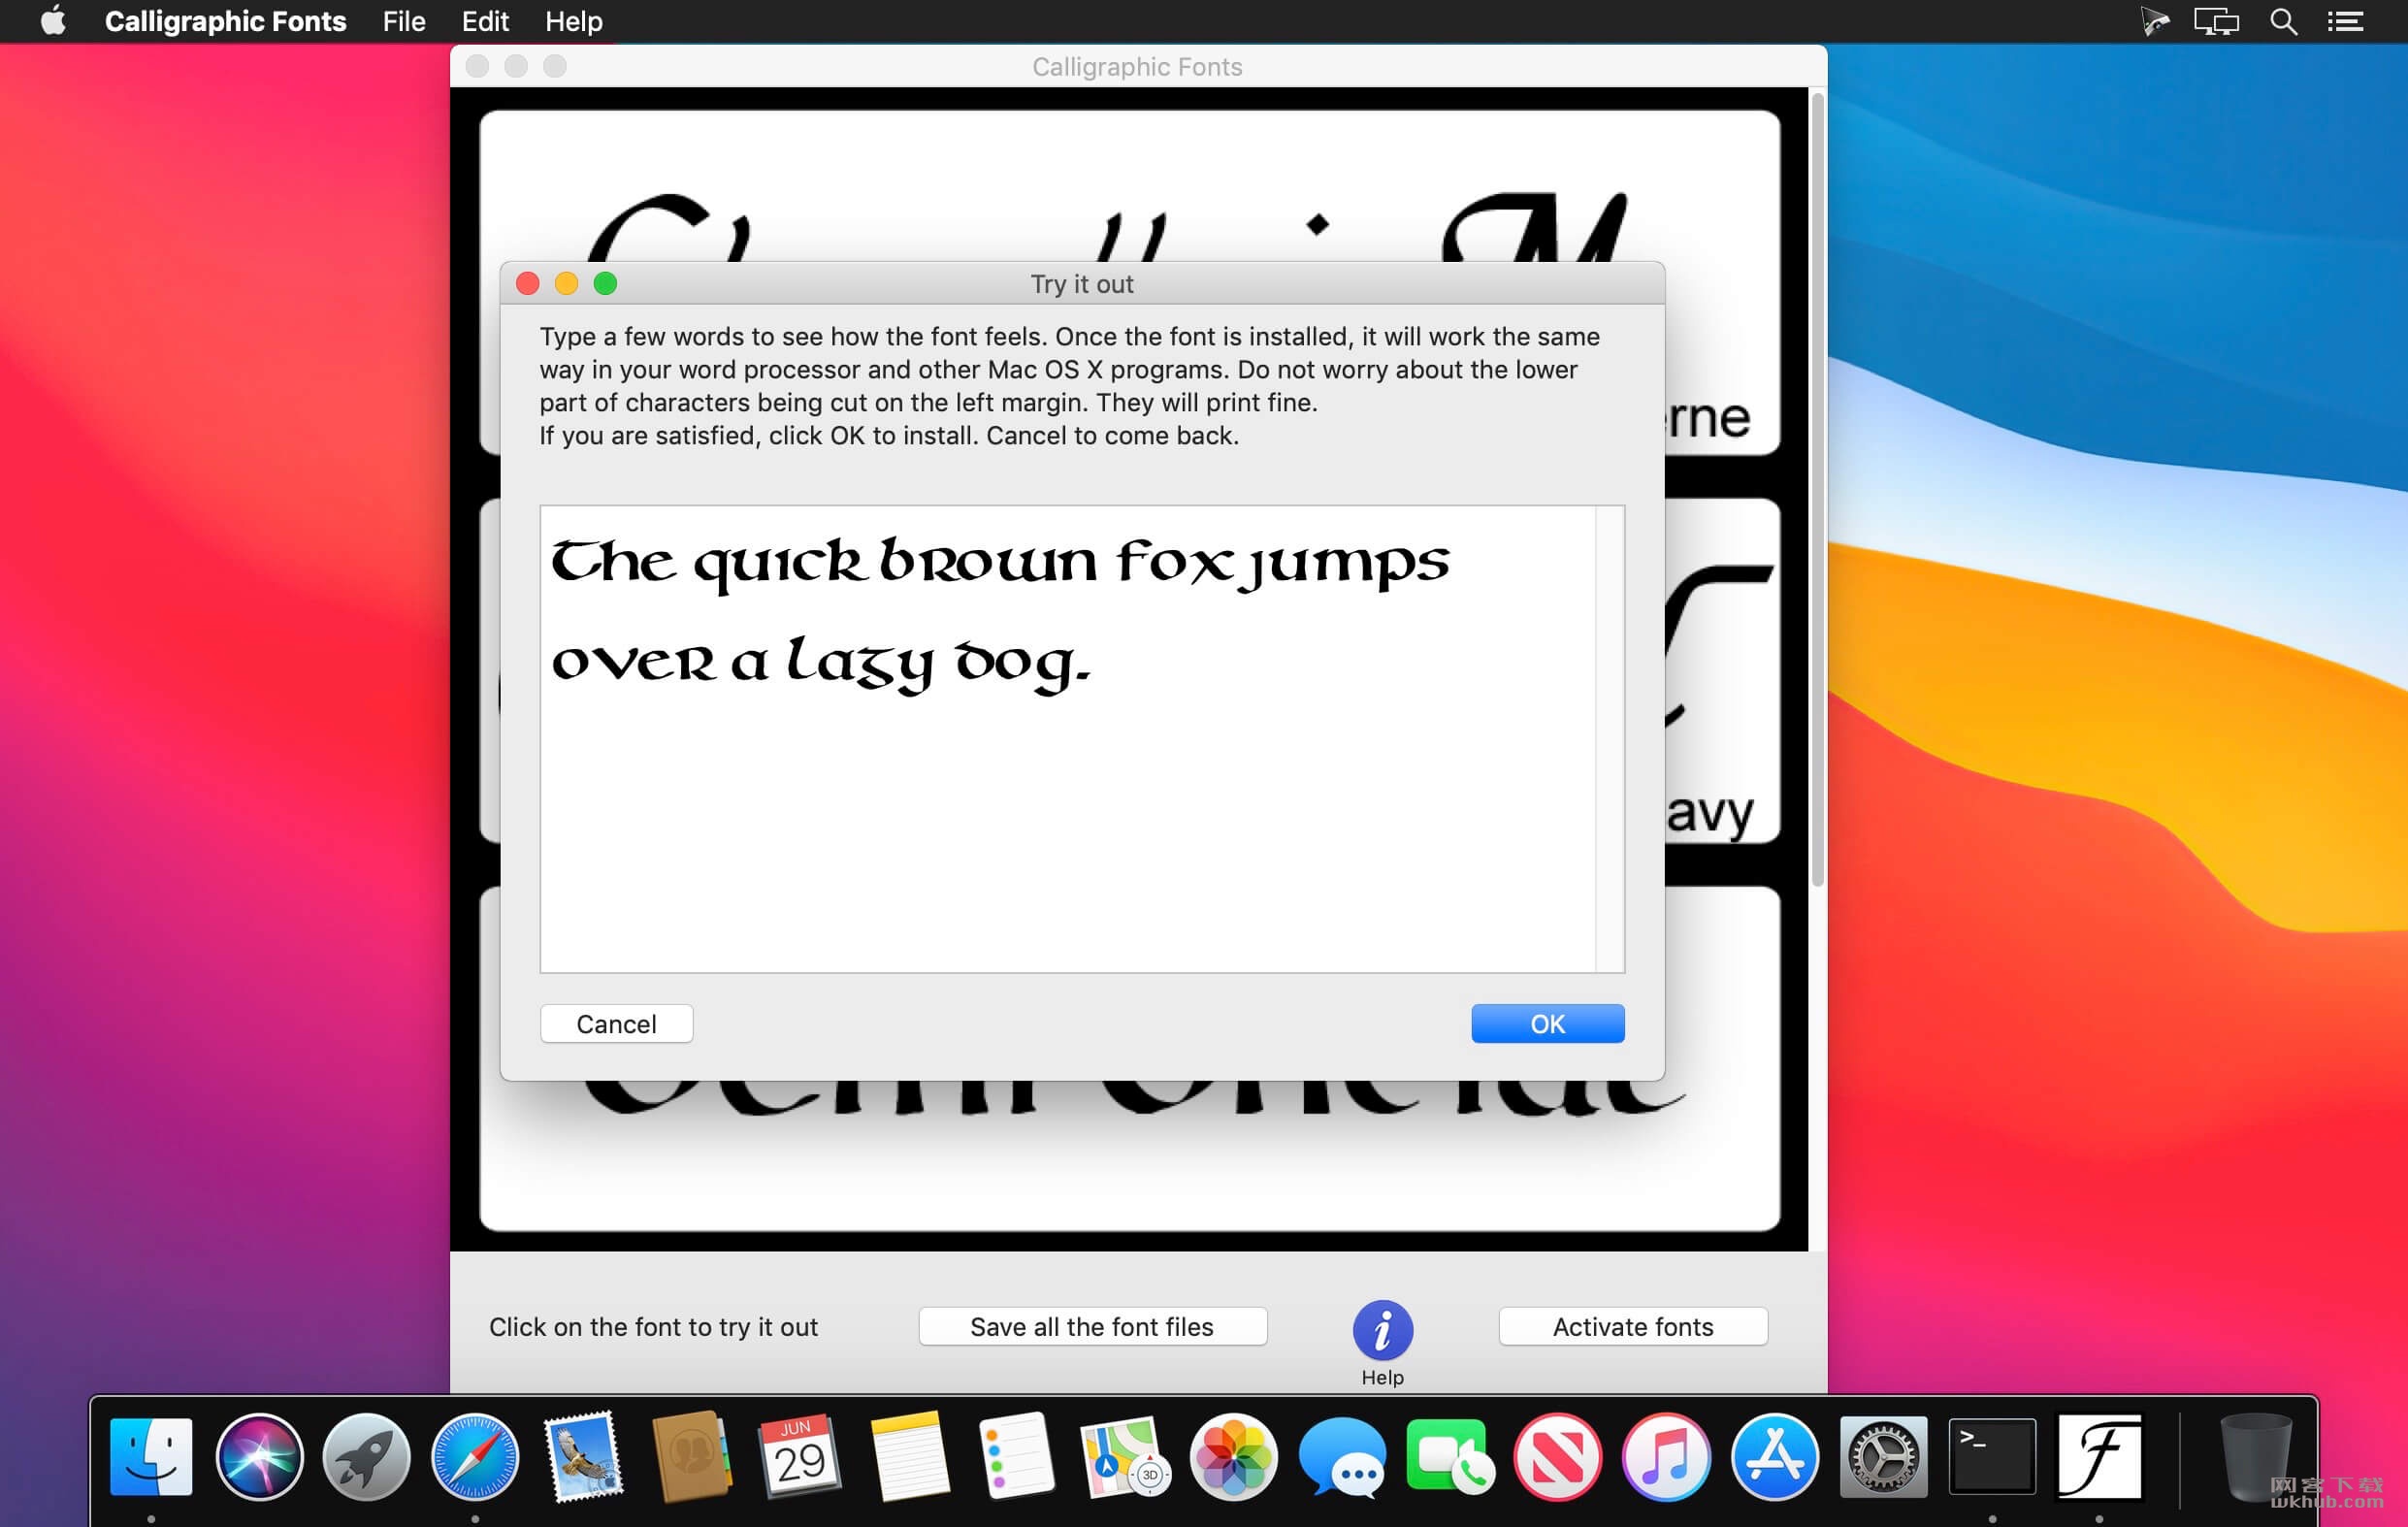The height and width of the screenshot is (1527, 2408).
Task: Open Notification Center list icon in menu bar
Action: [x=2345, y=21]
